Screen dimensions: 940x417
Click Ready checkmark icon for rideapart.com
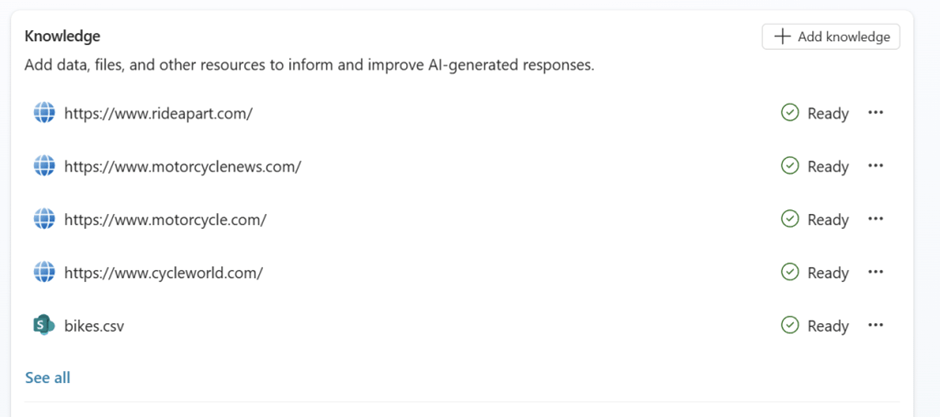[x=790, y=113]
